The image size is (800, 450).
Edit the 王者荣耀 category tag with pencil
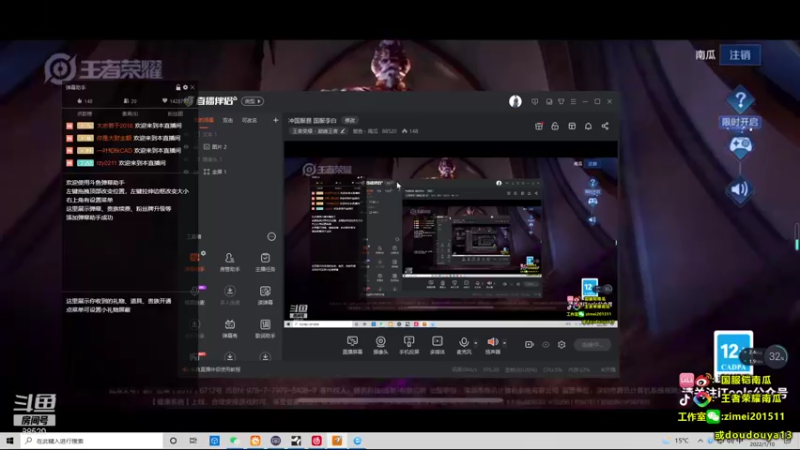[x=343, y=131]
